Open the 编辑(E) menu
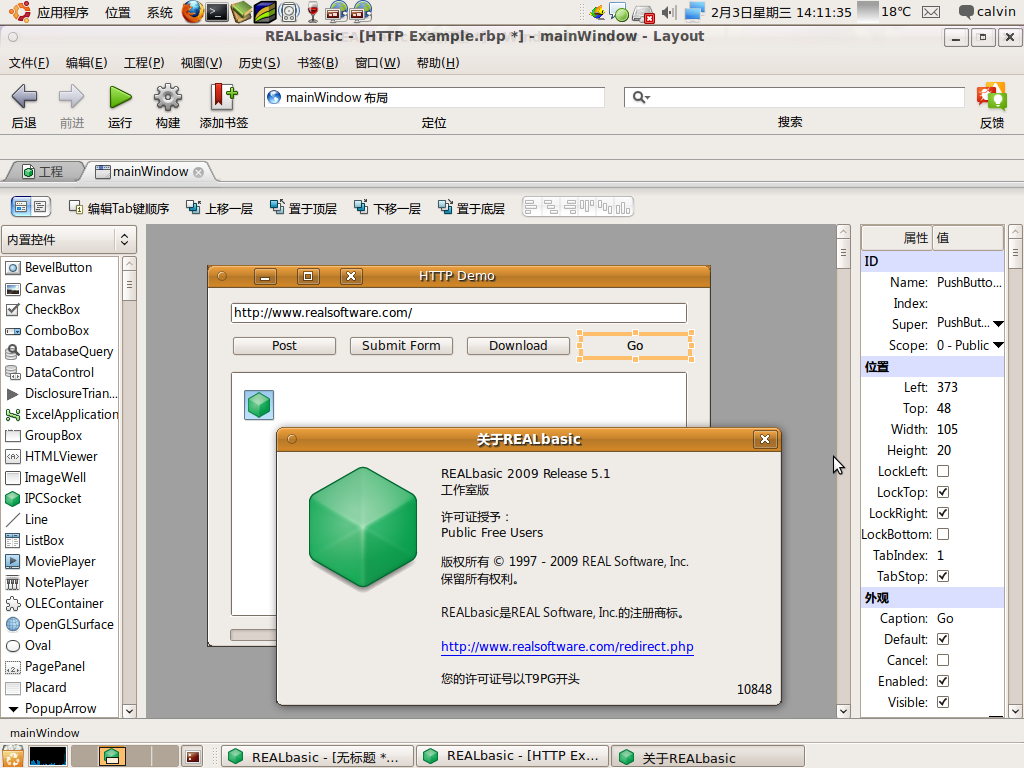Viewport: 1024px width, 768px height. 86,63
